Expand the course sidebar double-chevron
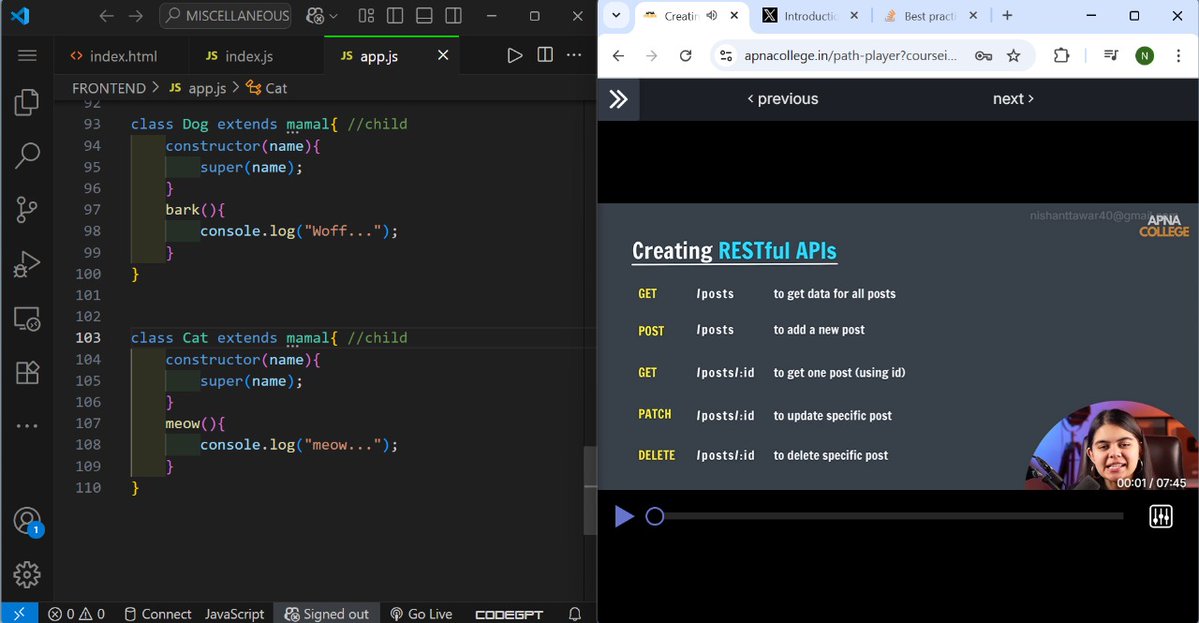This screenshot has width=1199, height=623. [x=618, y=99]
